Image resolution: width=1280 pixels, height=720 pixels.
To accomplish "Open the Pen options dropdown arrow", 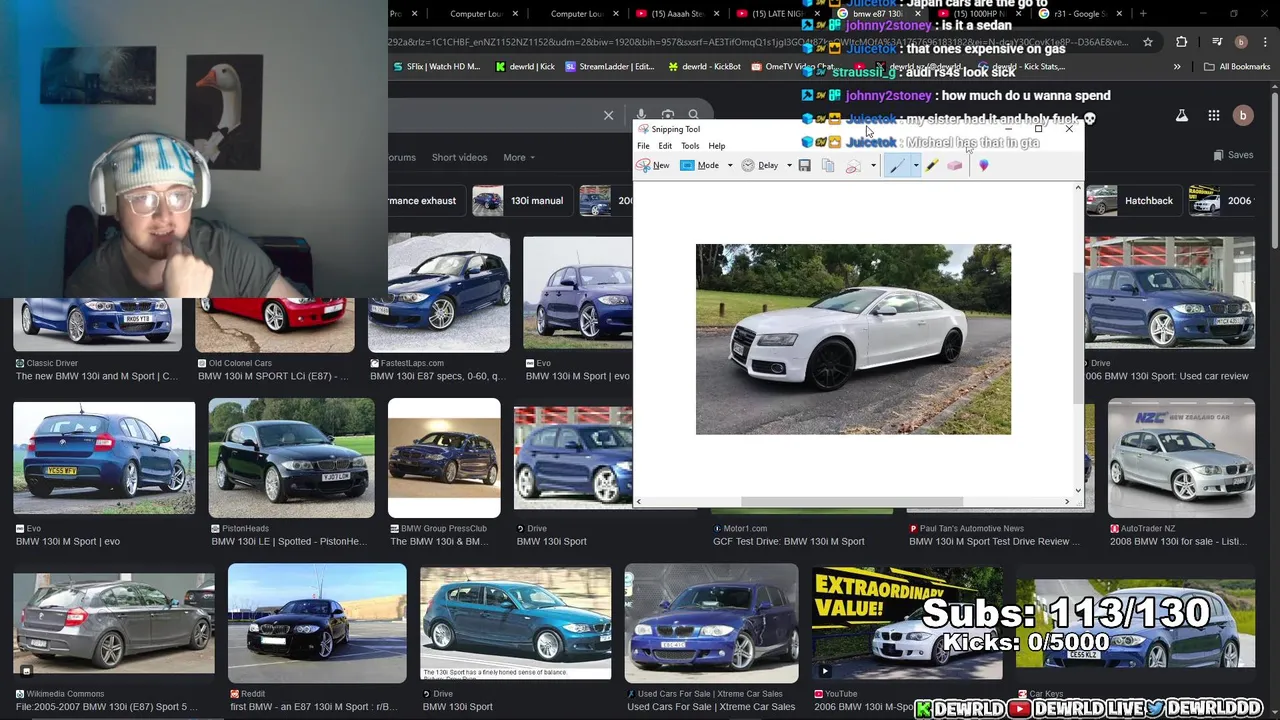I will pyautogui.click(x=915, y=165).
